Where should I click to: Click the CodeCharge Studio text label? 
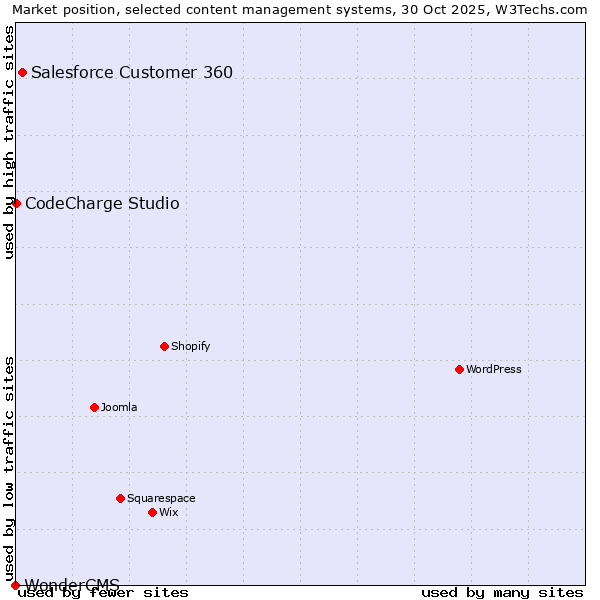pos(102,204)
